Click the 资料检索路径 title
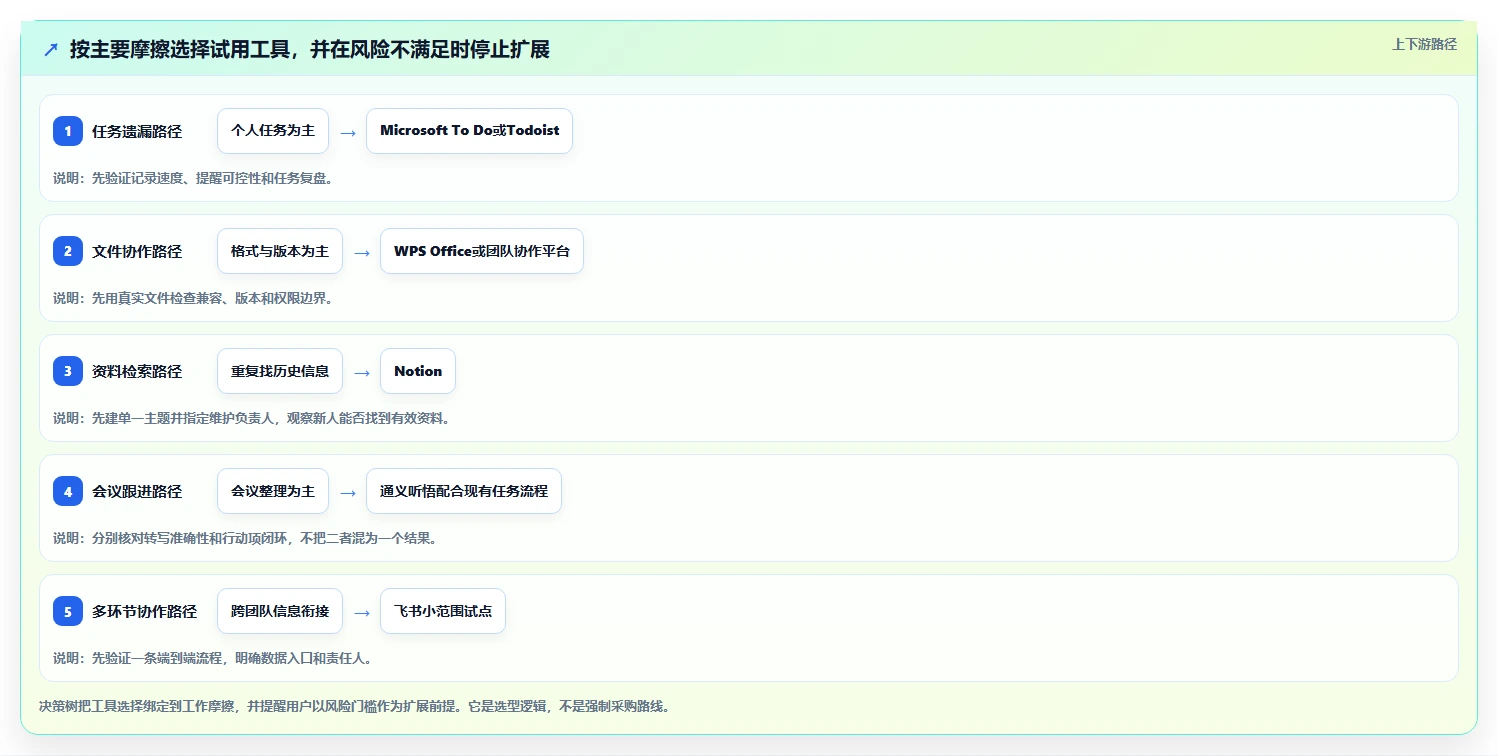1498x756 pixels. click(137, 371)
